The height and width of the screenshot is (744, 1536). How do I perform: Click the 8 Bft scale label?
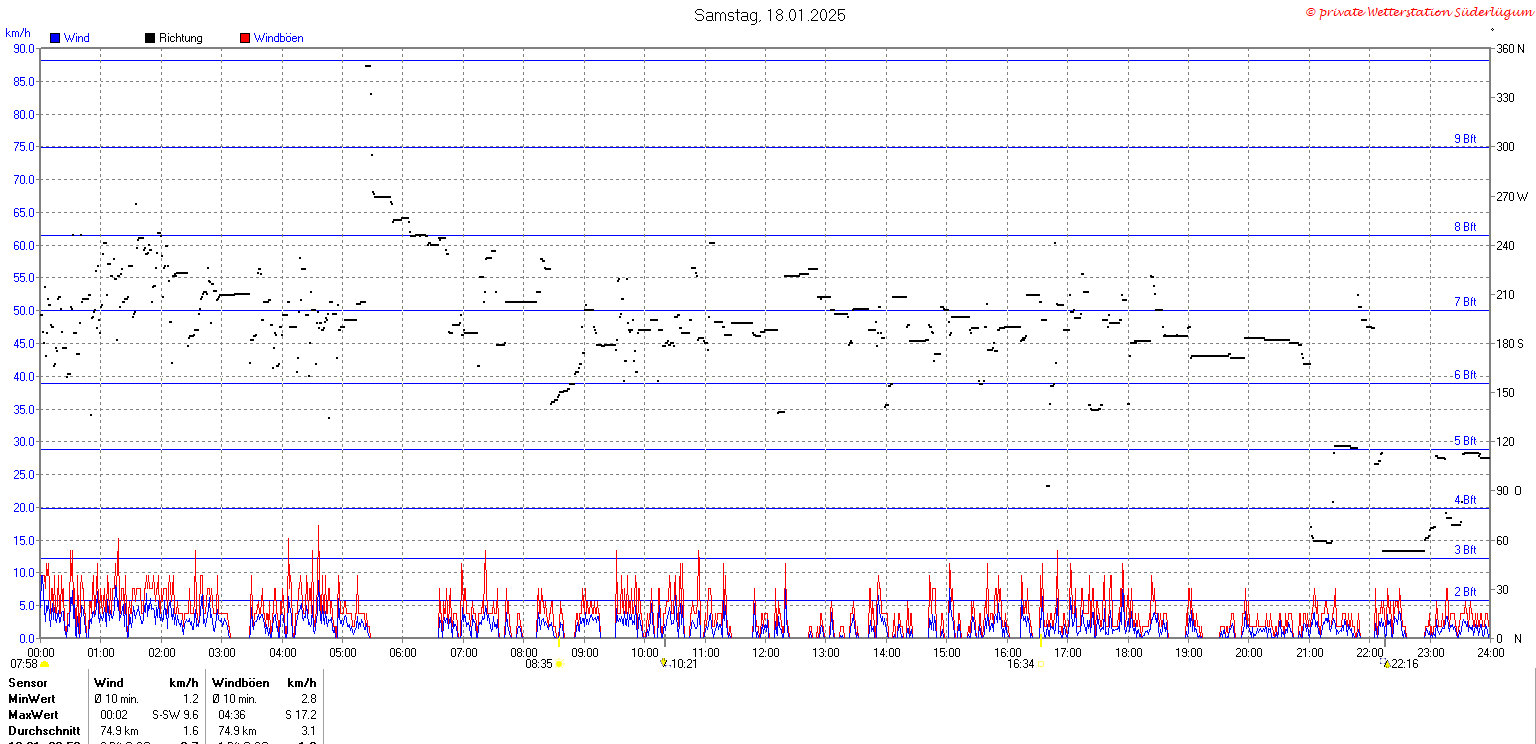click(x=1465, y=227)
